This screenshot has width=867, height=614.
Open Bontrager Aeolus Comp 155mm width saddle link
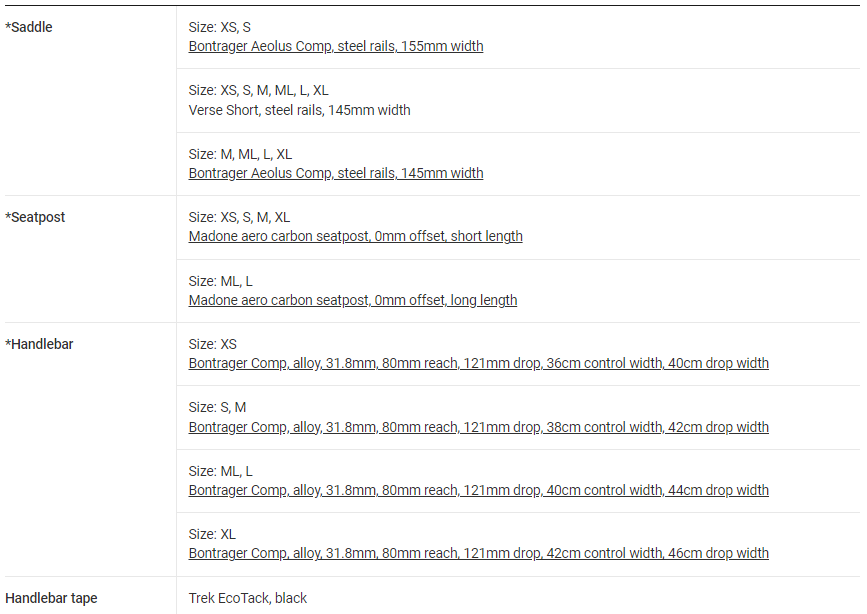click(336, 46)
